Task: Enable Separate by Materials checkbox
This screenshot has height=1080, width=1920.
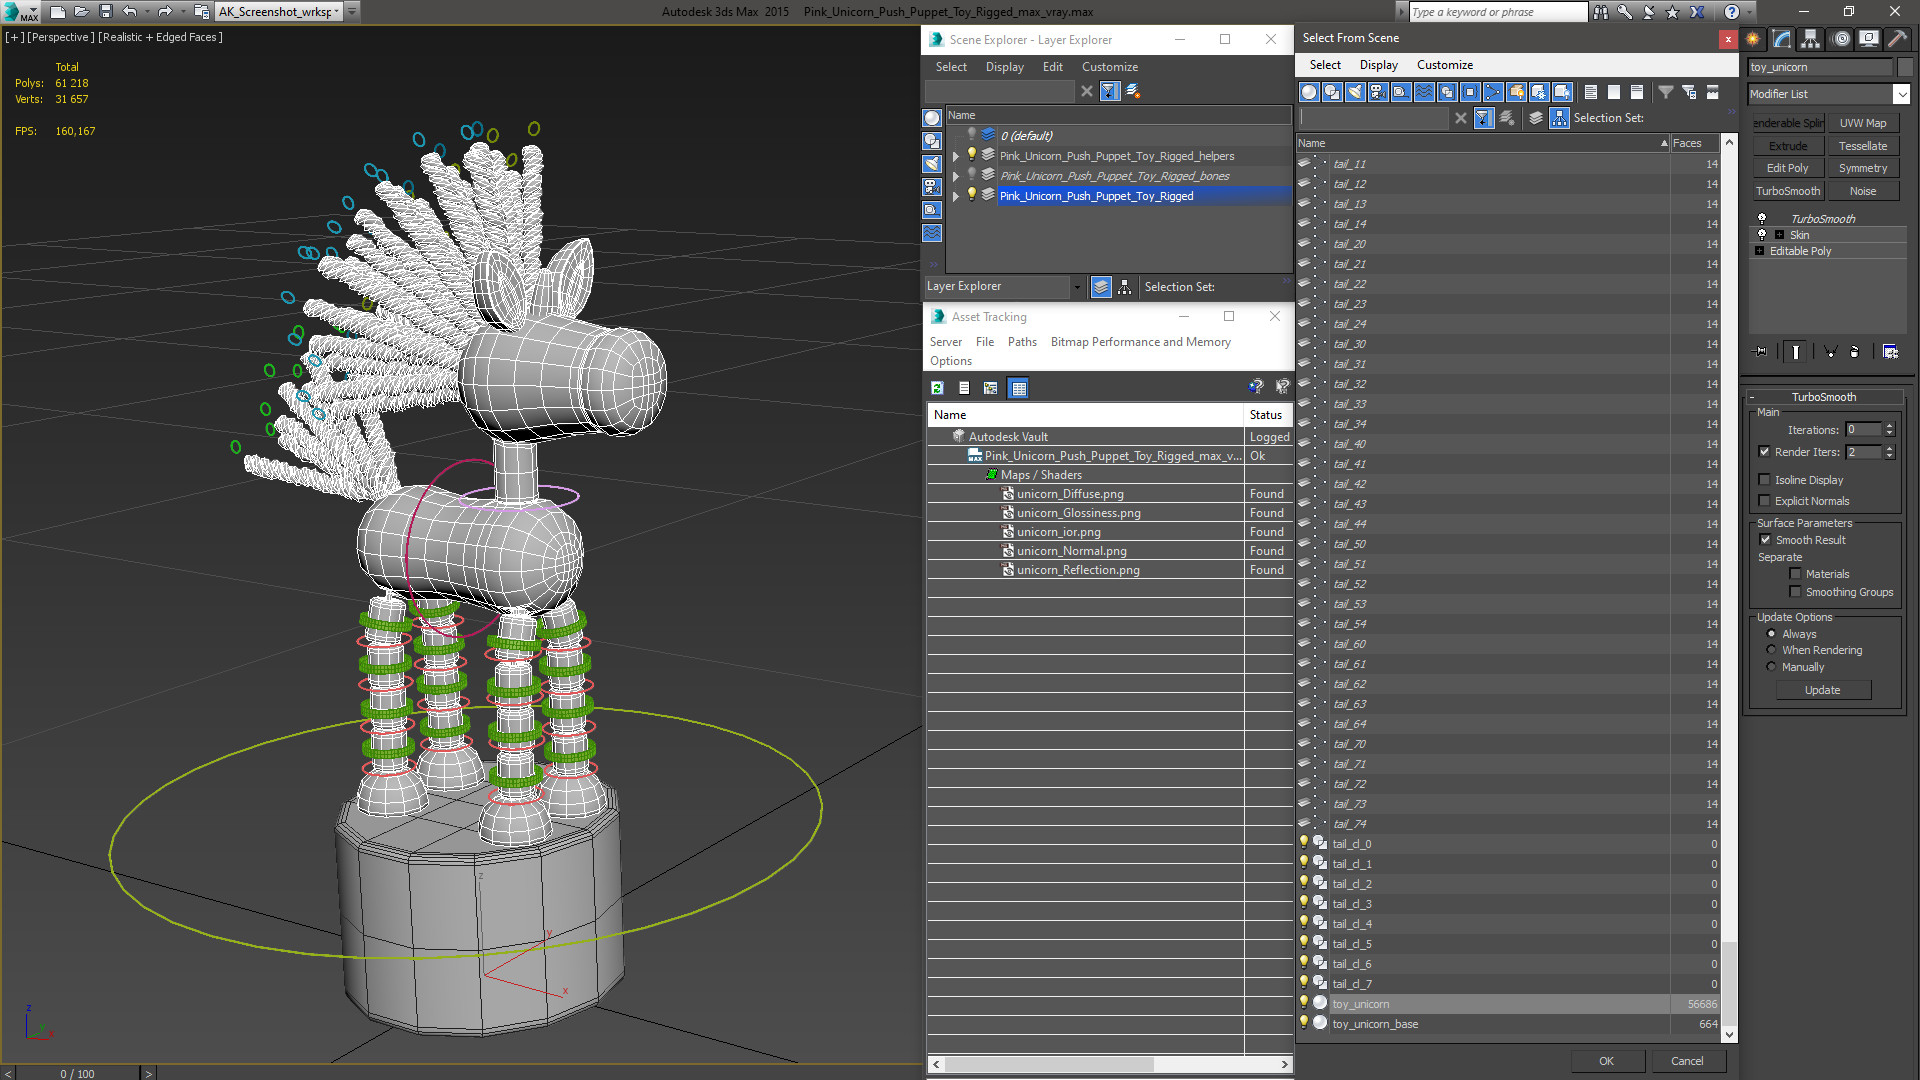Action: point(1796,574)
